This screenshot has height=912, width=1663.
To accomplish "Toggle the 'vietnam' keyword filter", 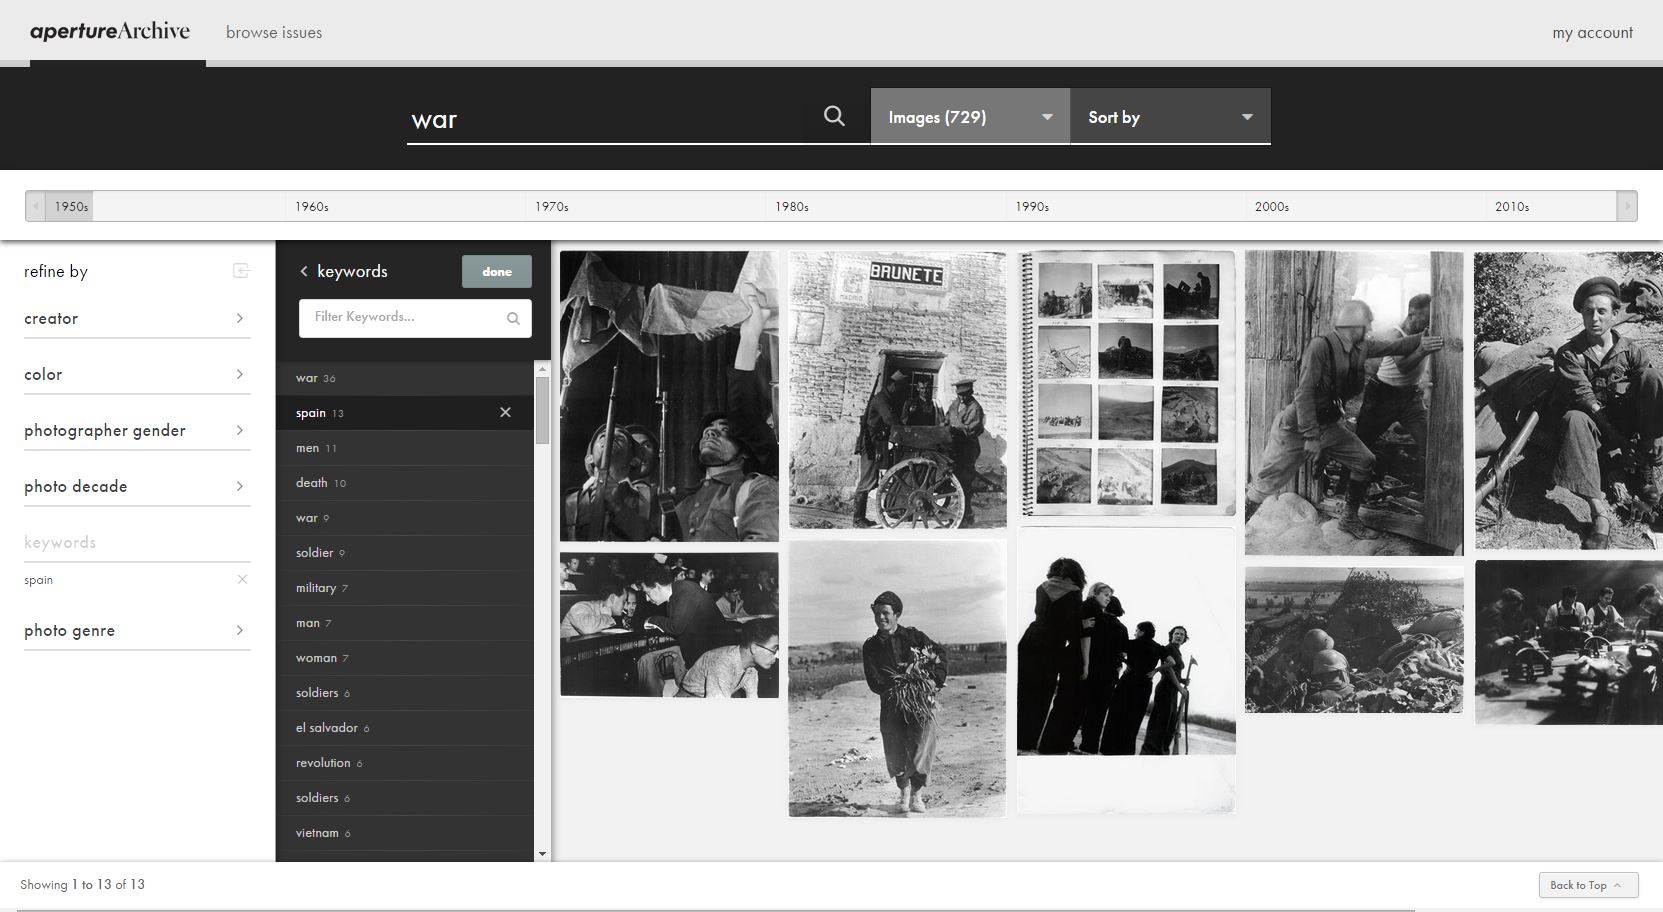I will point(317,833).
